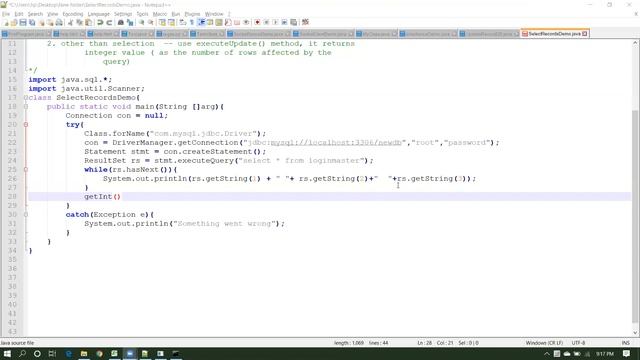640x360 pixels.
Task: Toggle file monitoring with the eye icon
Action: click(x=246, y=22)
